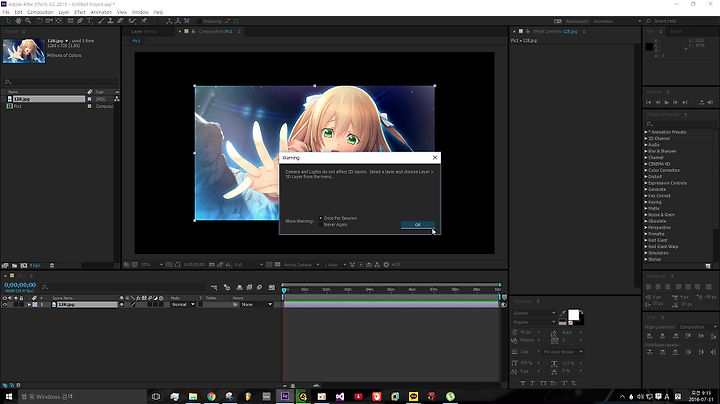Expand Color Correction effects category
Image resolution: width=720 pixels, height=404 pixels.
point(646,170)
